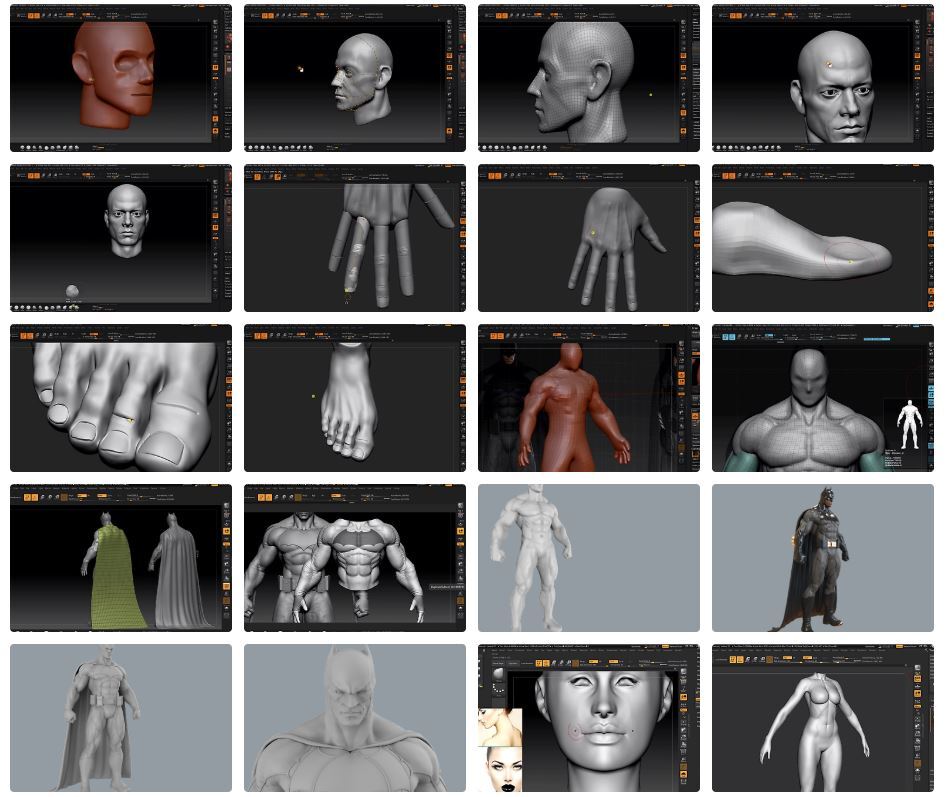Open the green and grey cape comparison thumbnail

click(121, 558)
